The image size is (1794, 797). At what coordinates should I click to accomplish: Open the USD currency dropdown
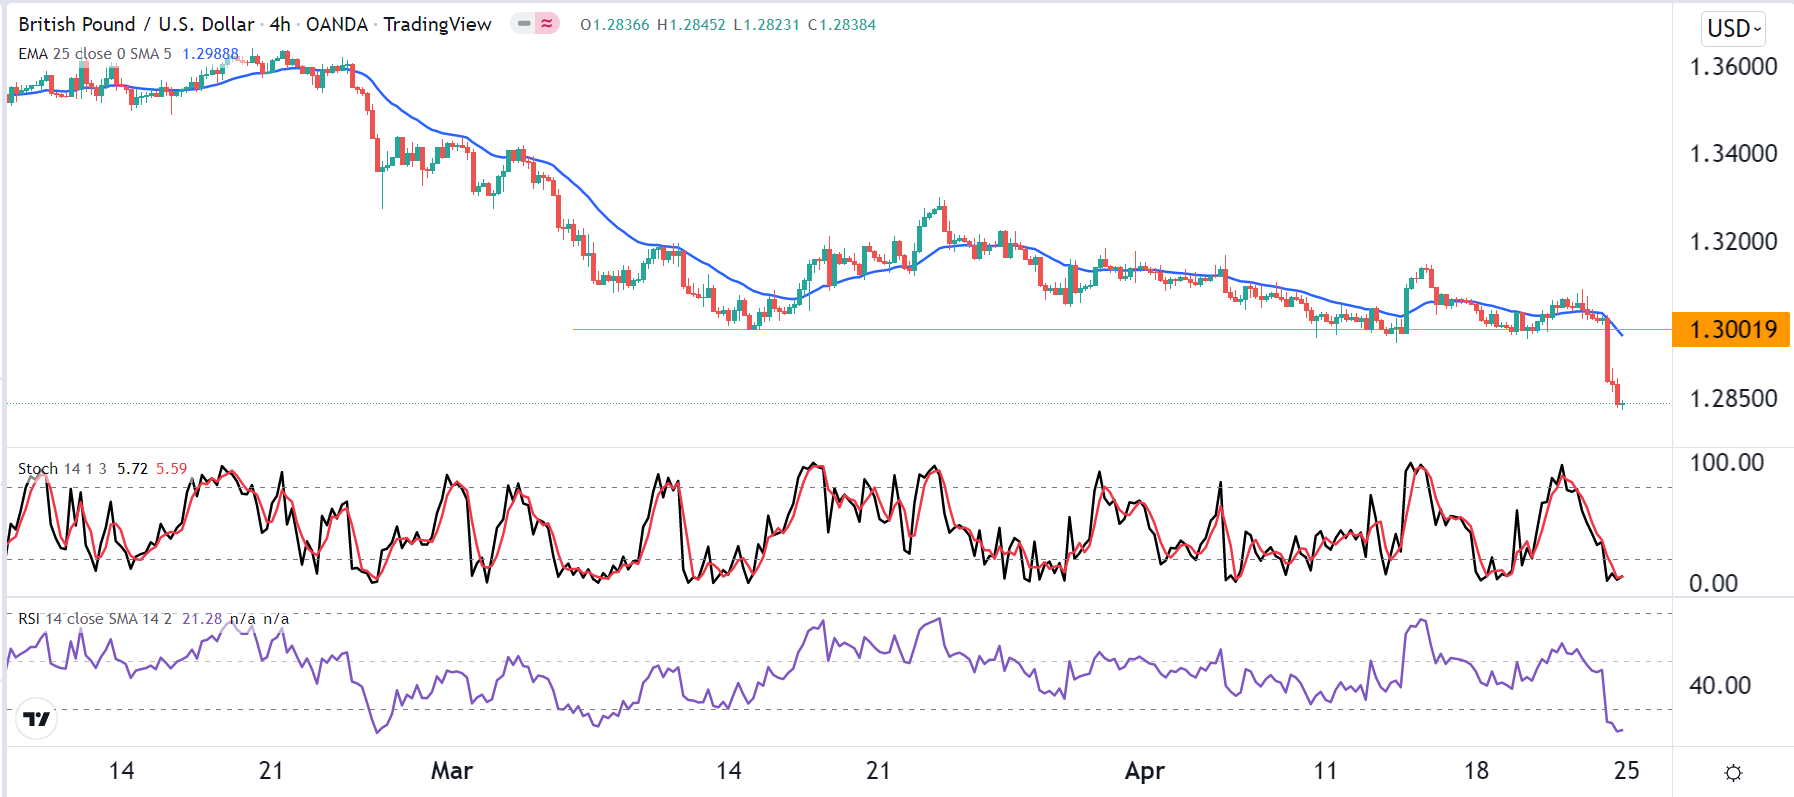click(1734, 28)
